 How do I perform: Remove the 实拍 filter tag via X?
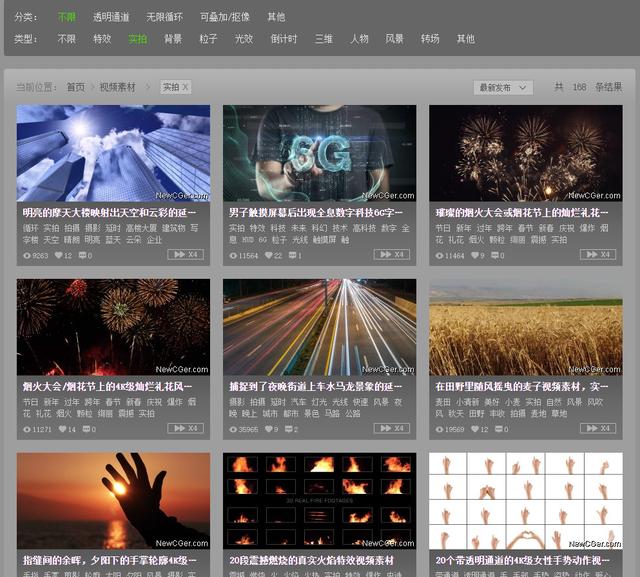pos(185,88)
